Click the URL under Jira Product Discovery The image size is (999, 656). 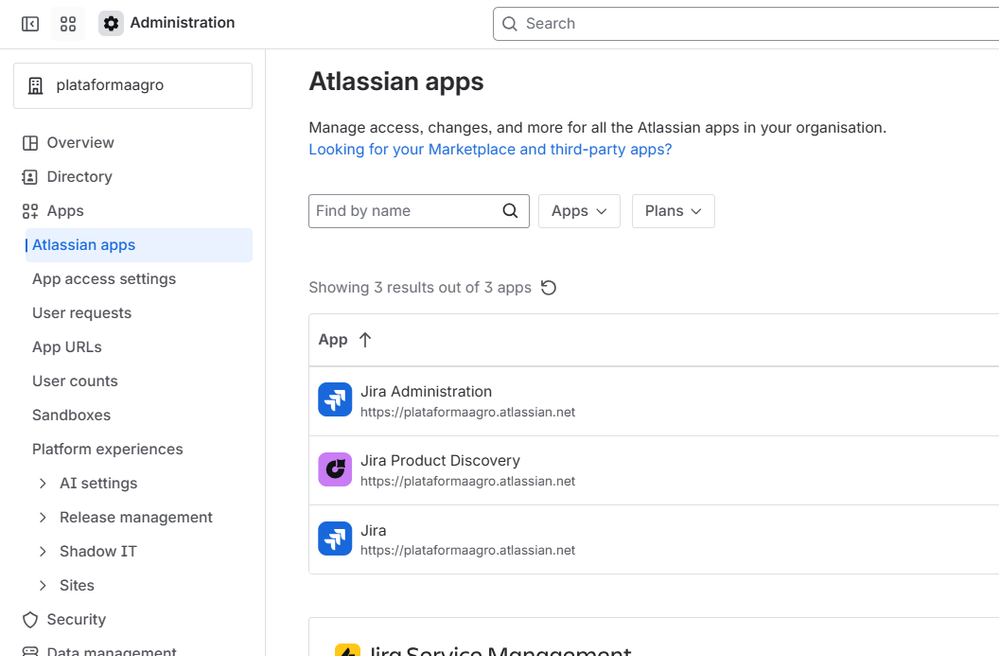coord(468,481)
